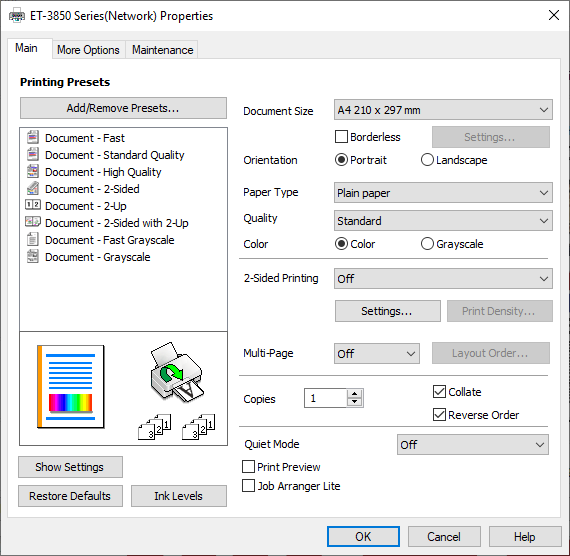Screen dimensions: 570x556
Task: Click the printer illustration in the preview pane
Action: coord(177,372)
